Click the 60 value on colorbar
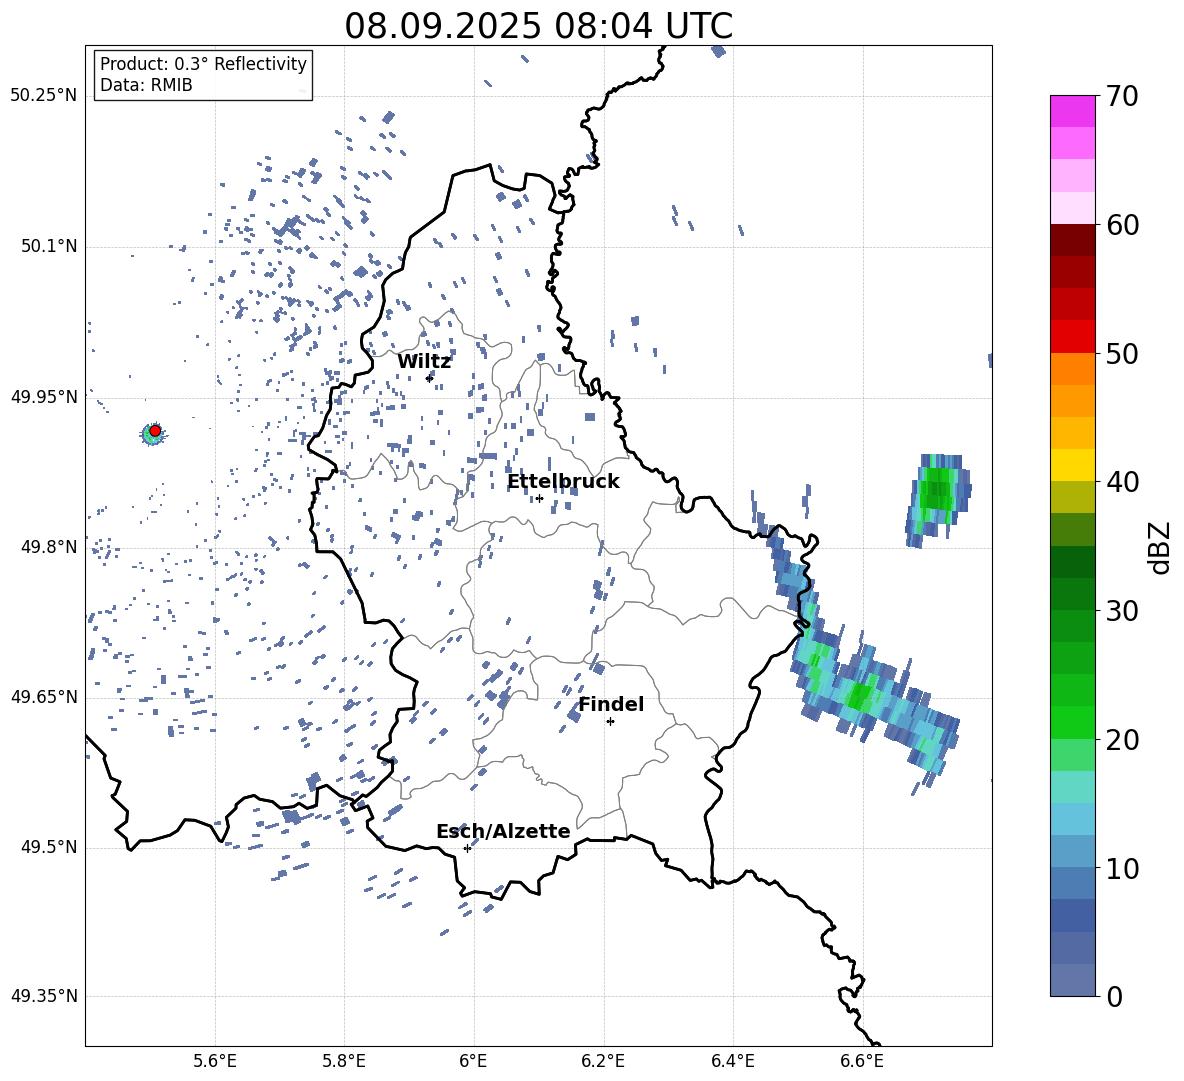The image size is (1184, 1081). point(1122,225)
